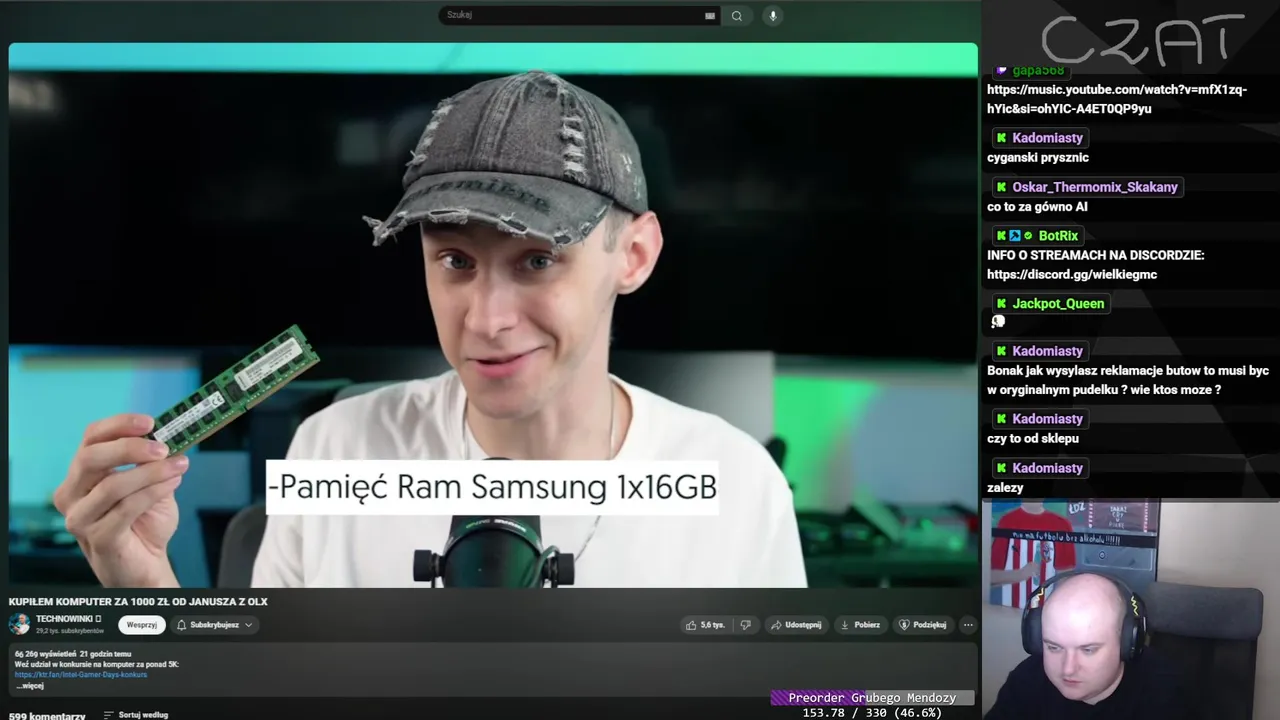This screenshot has height=720, width=1280.
Task: Open the on-screen keyboard icon in search
Action: [x=710, y=16]
